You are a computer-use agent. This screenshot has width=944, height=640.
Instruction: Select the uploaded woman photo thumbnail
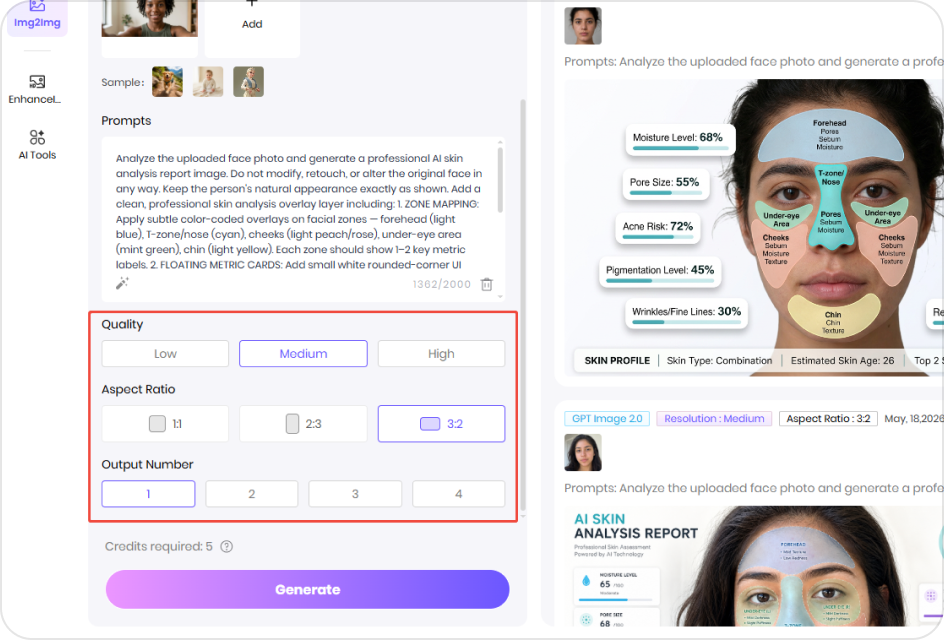[149, 19]
